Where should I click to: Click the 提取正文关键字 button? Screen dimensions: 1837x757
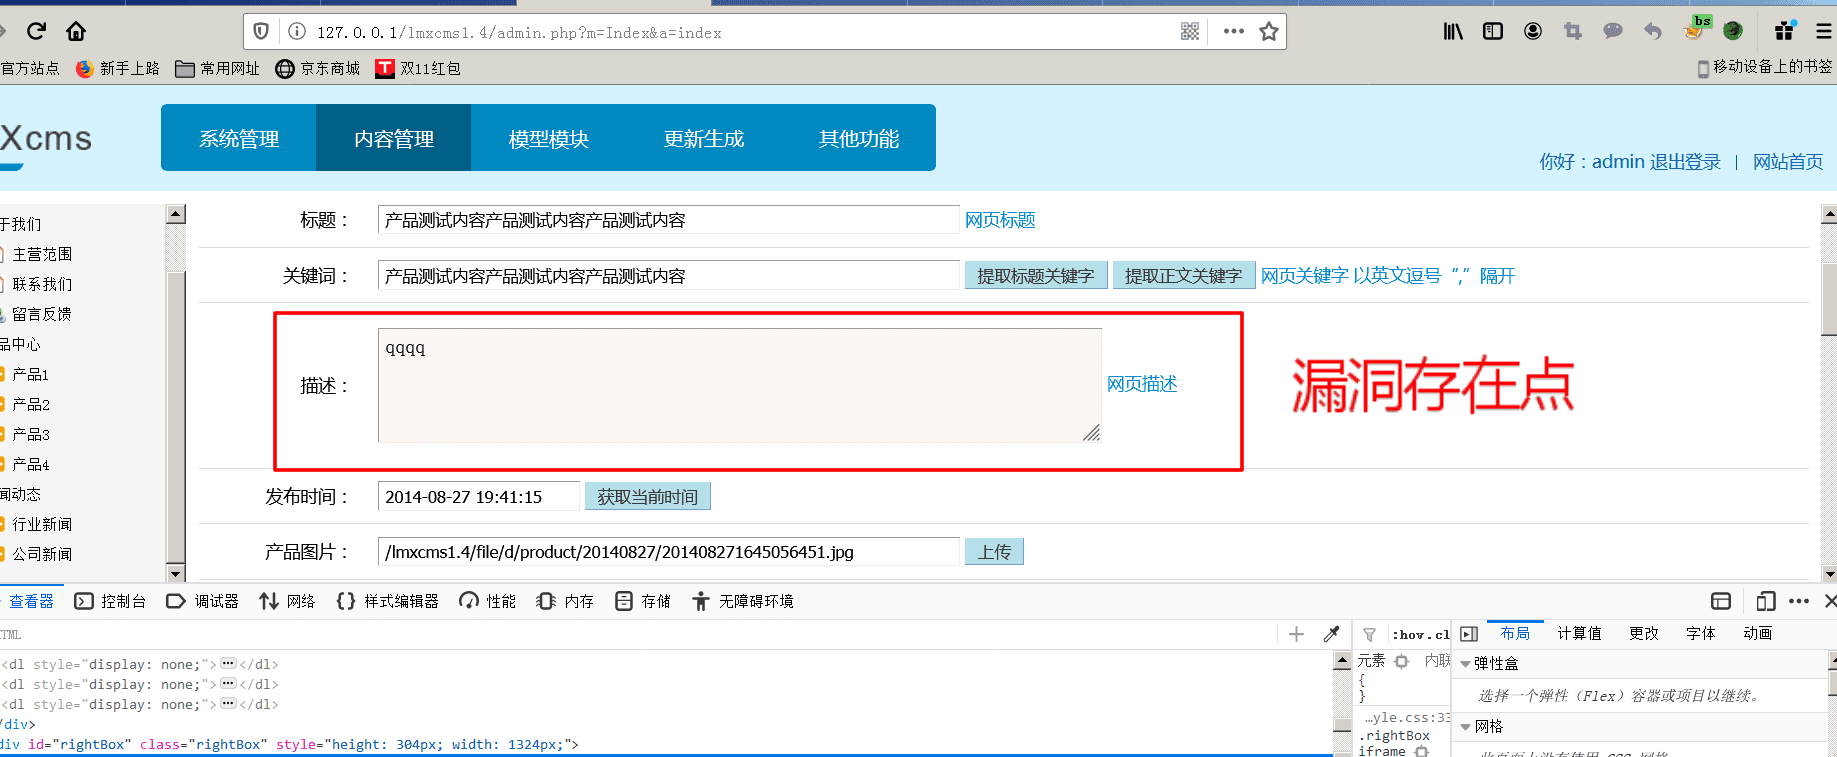coord(1184,276)
